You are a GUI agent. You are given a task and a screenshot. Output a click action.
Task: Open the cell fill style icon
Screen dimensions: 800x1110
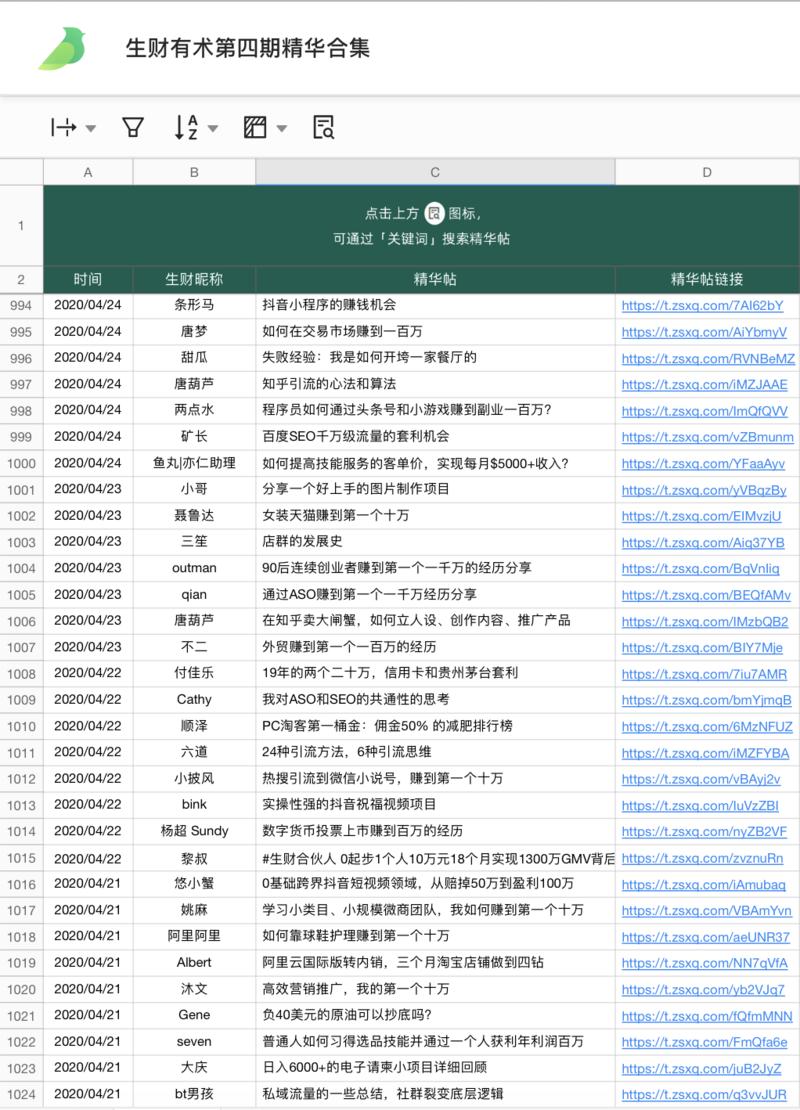[256, 127]
